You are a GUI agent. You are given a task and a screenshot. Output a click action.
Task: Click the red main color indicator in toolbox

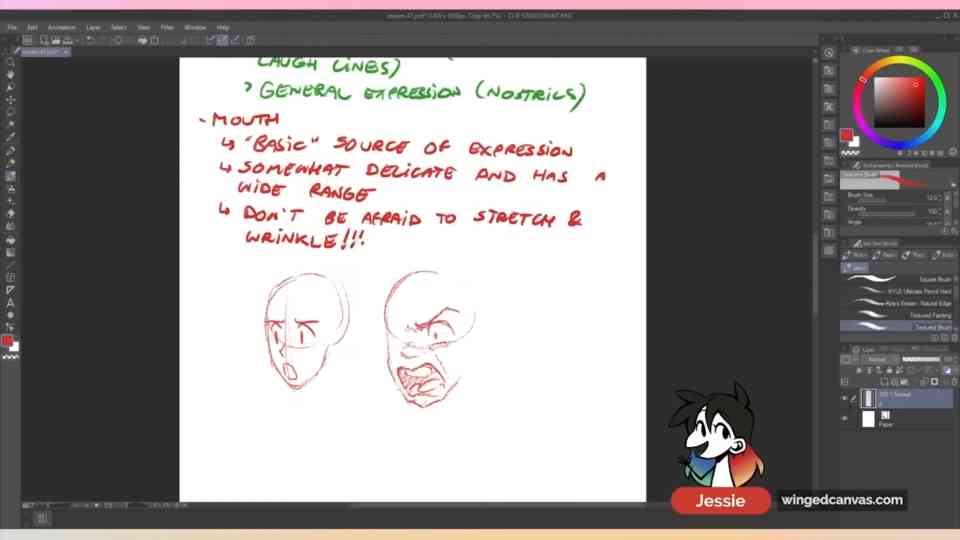[7, 340]
